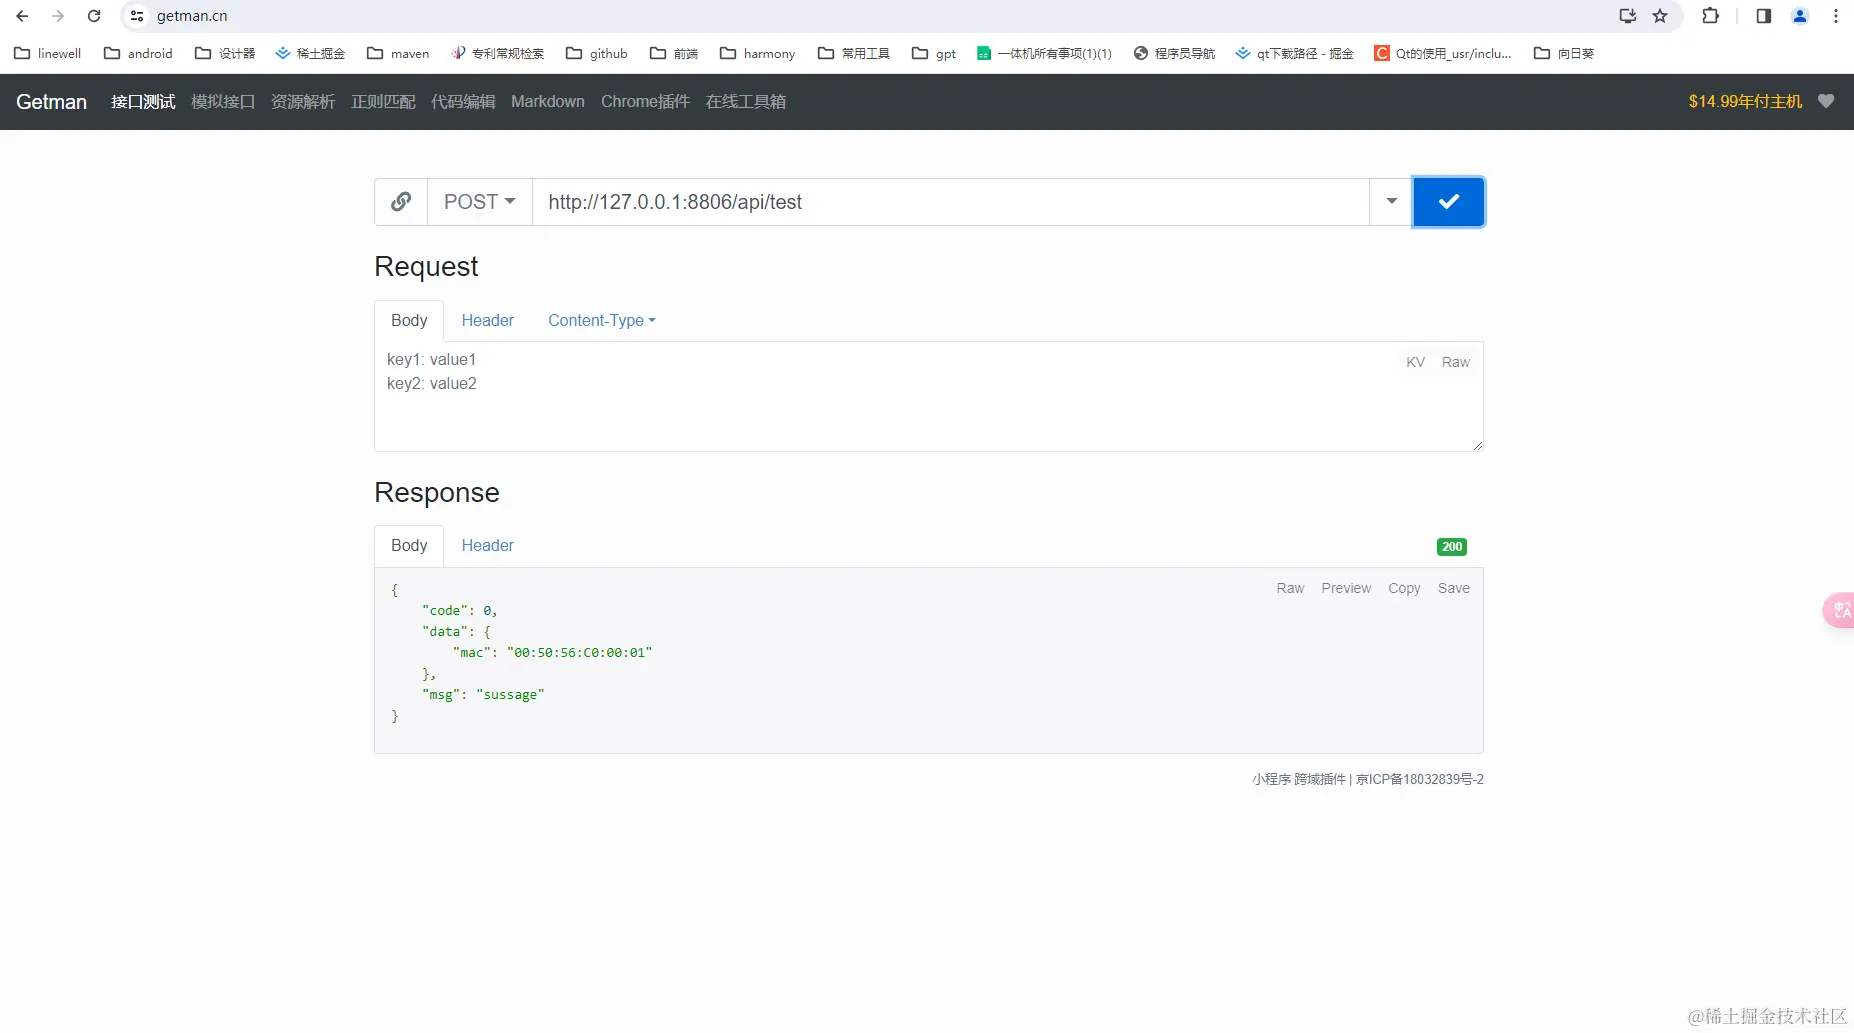The height and width of the screenshot is (1033, 1854).
Task: Open the browser extensions puzzle icon
Action: [1711, 16]
